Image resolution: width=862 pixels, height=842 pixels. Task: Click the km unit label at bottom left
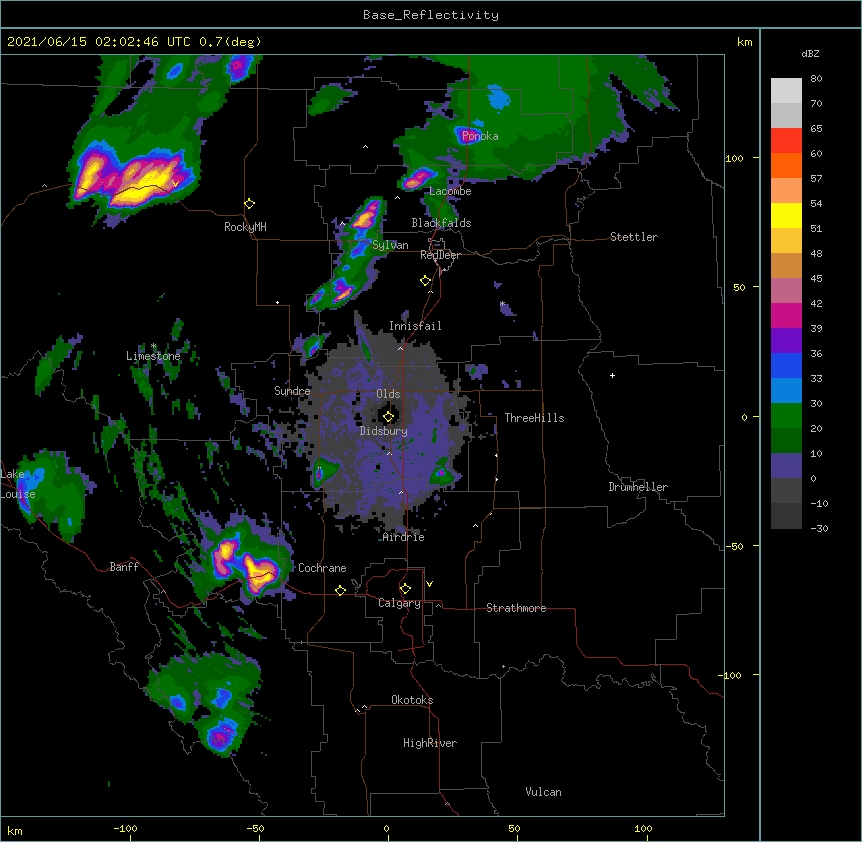click(15, 831)
